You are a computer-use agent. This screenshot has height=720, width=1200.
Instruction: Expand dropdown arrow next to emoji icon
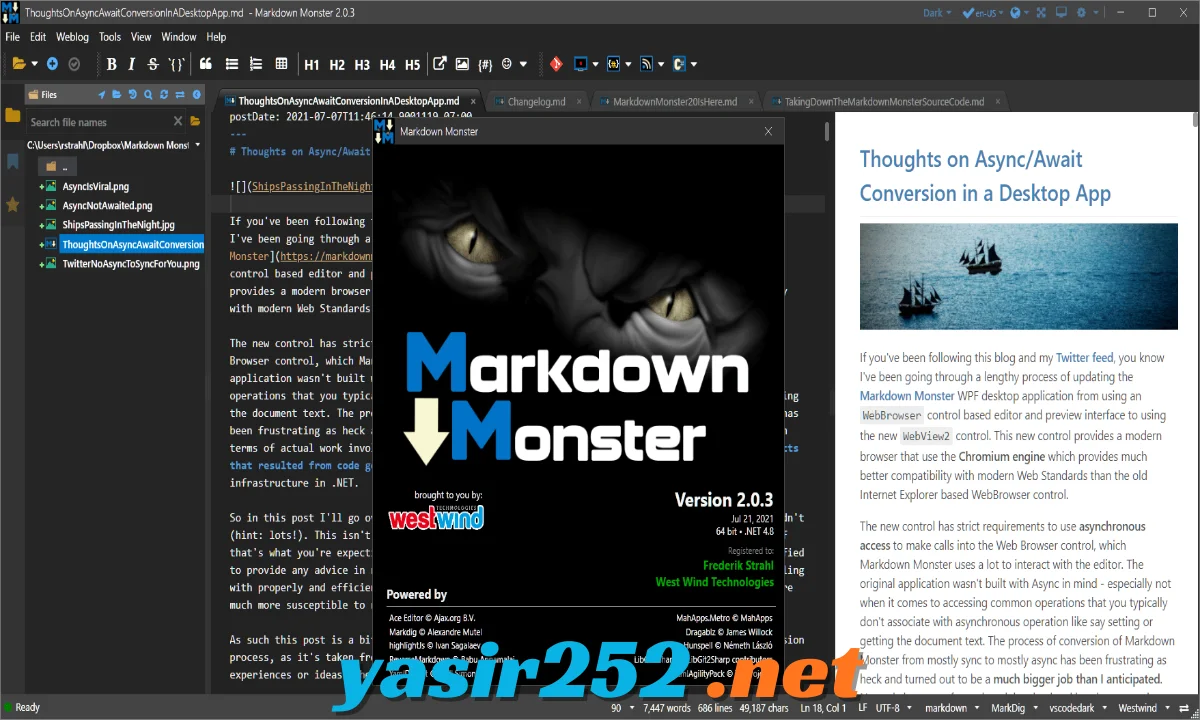click(524, 65)
